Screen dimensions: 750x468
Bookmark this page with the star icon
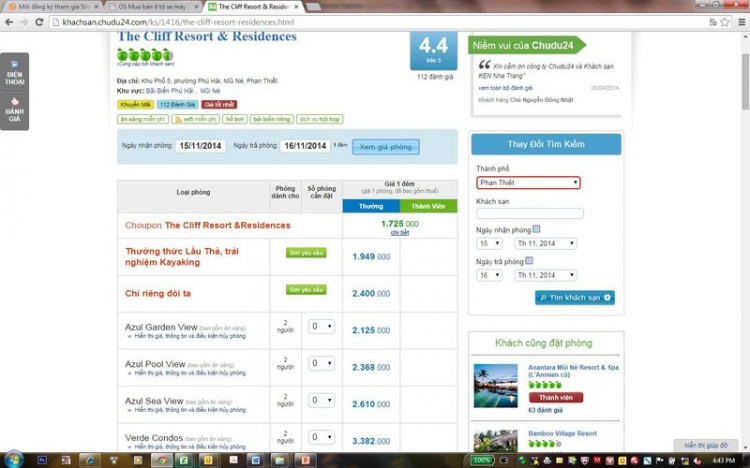pyautogui.click(x=725, y=22)
